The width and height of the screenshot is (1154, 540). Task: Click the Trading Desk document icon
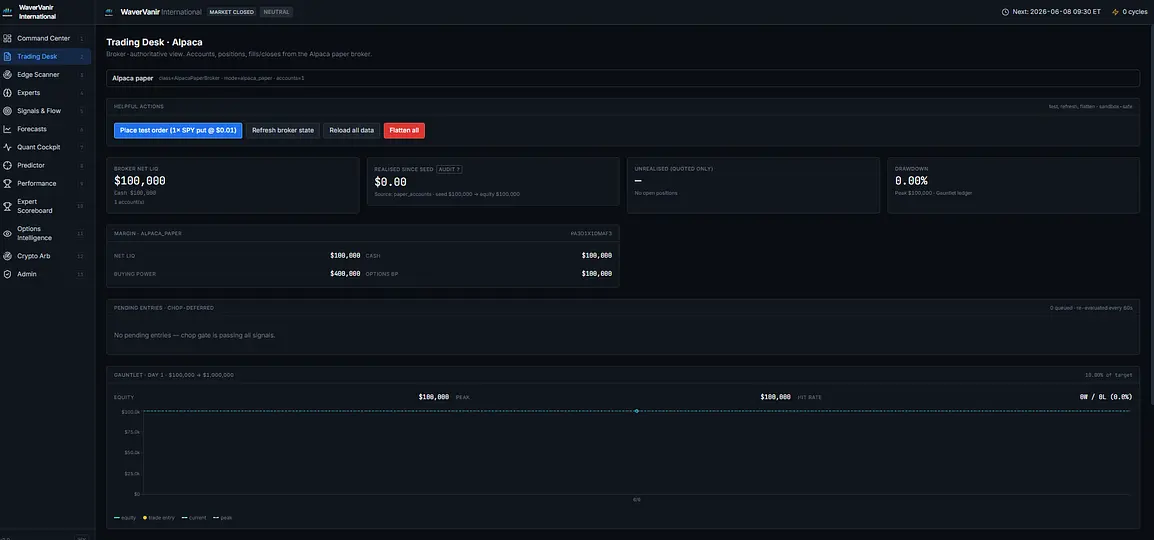(7, 57)
